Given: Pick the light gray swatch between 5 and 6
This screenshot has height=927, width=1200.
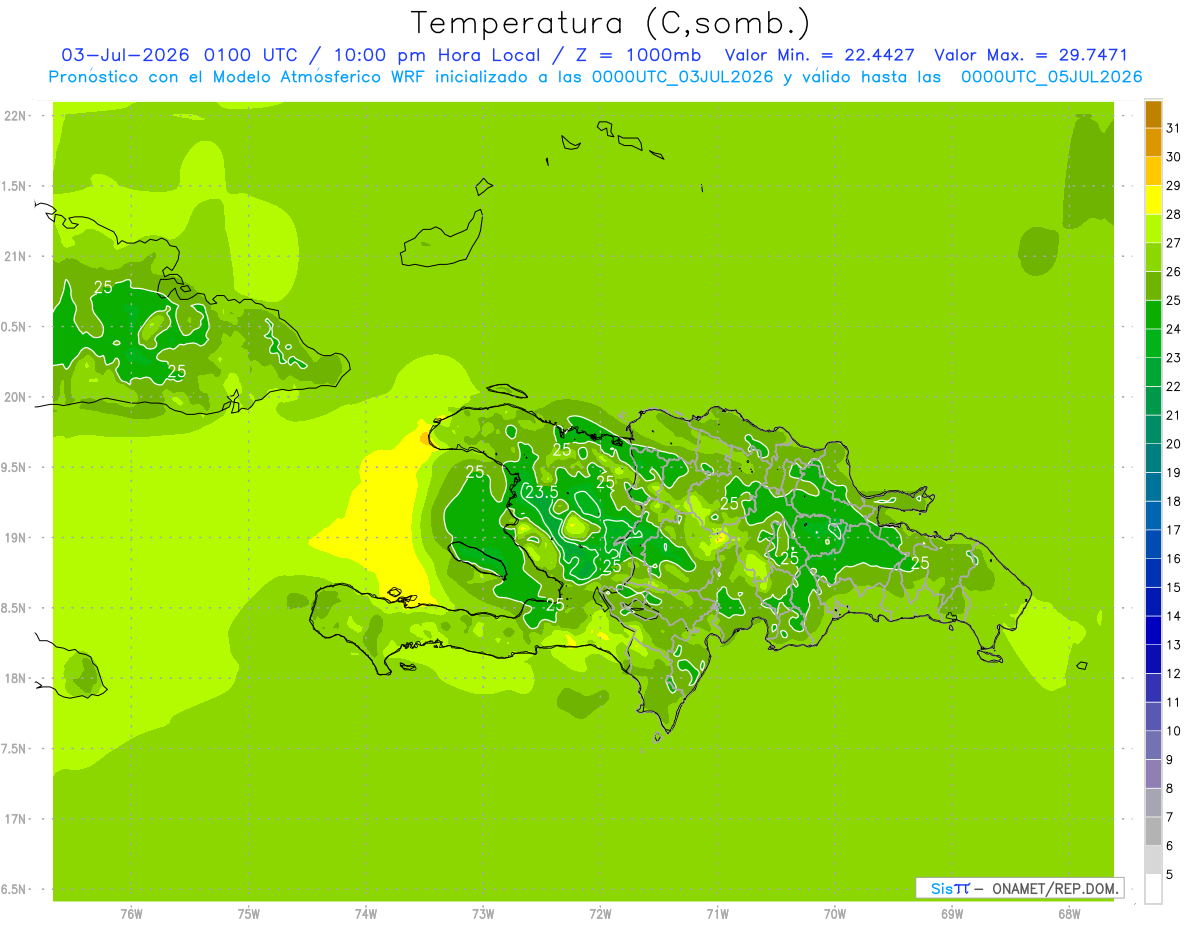Looking at the screenshot, I should [x=1153, y=860].
